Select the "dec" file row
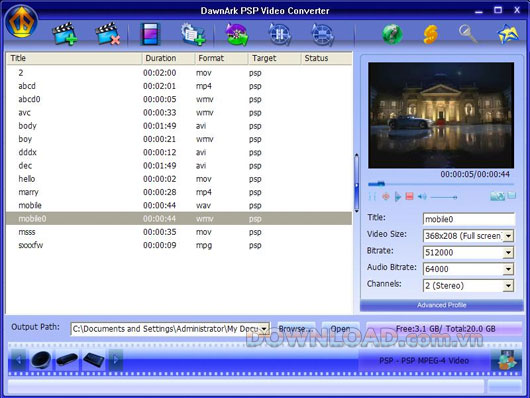 [179, 166]
